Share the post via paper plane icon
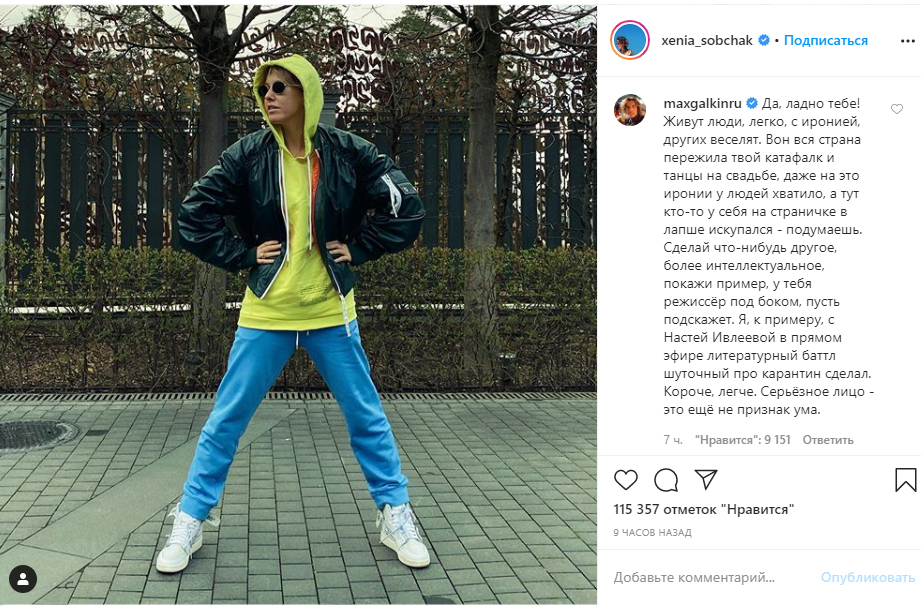 point(705,479)
